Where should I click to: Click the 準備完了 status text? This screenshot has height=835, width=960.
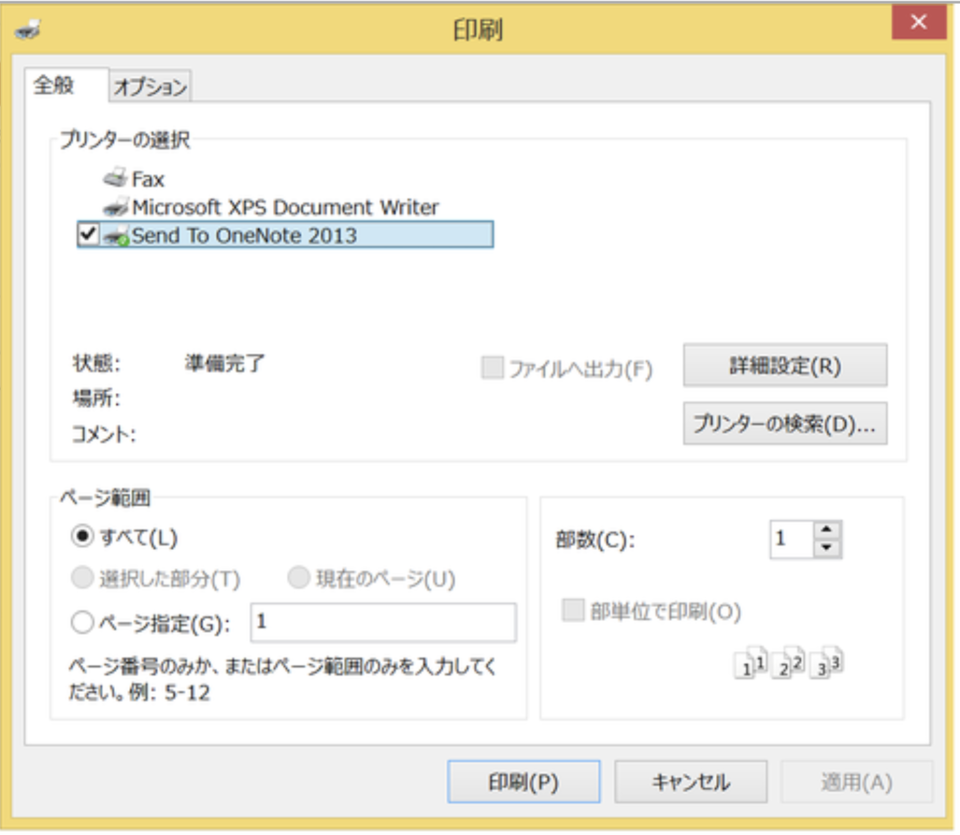(225, 363)
